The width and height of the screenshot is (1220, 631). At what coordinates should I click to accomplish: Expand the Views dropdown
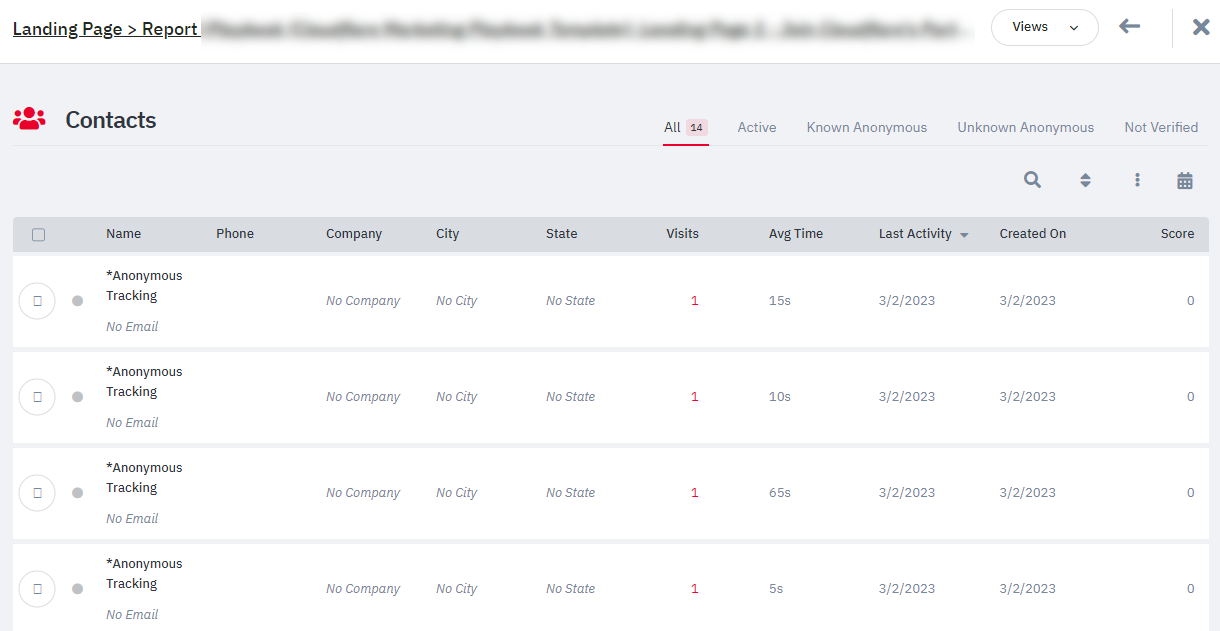point(1044,27)
